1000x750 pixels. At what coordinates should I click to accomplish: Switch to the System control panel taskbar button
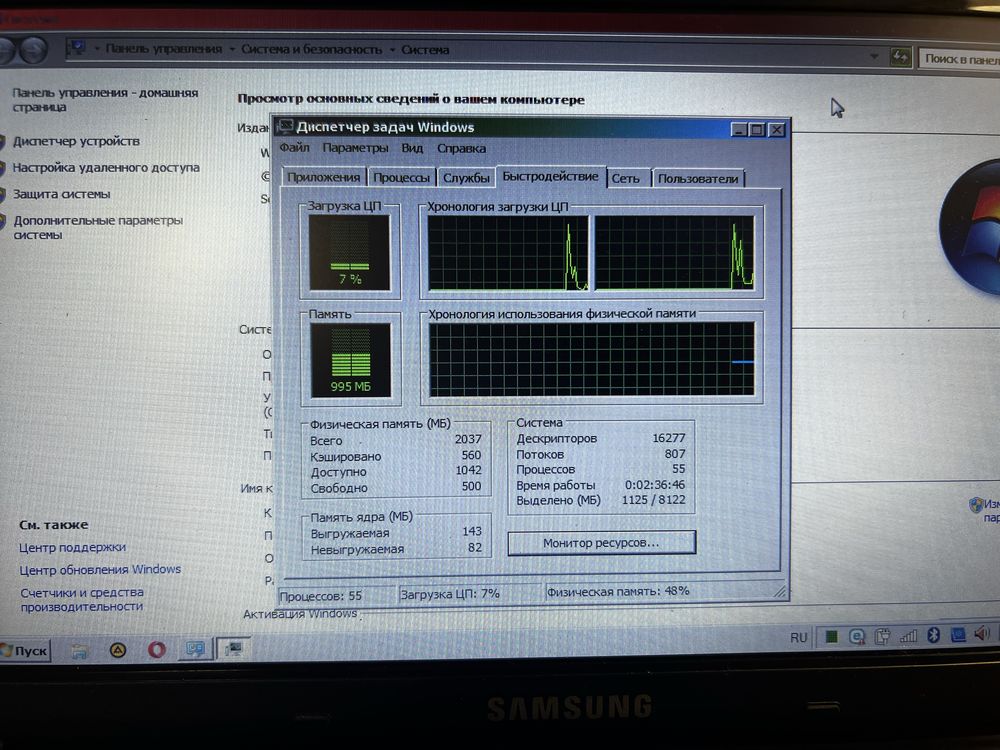195,649
